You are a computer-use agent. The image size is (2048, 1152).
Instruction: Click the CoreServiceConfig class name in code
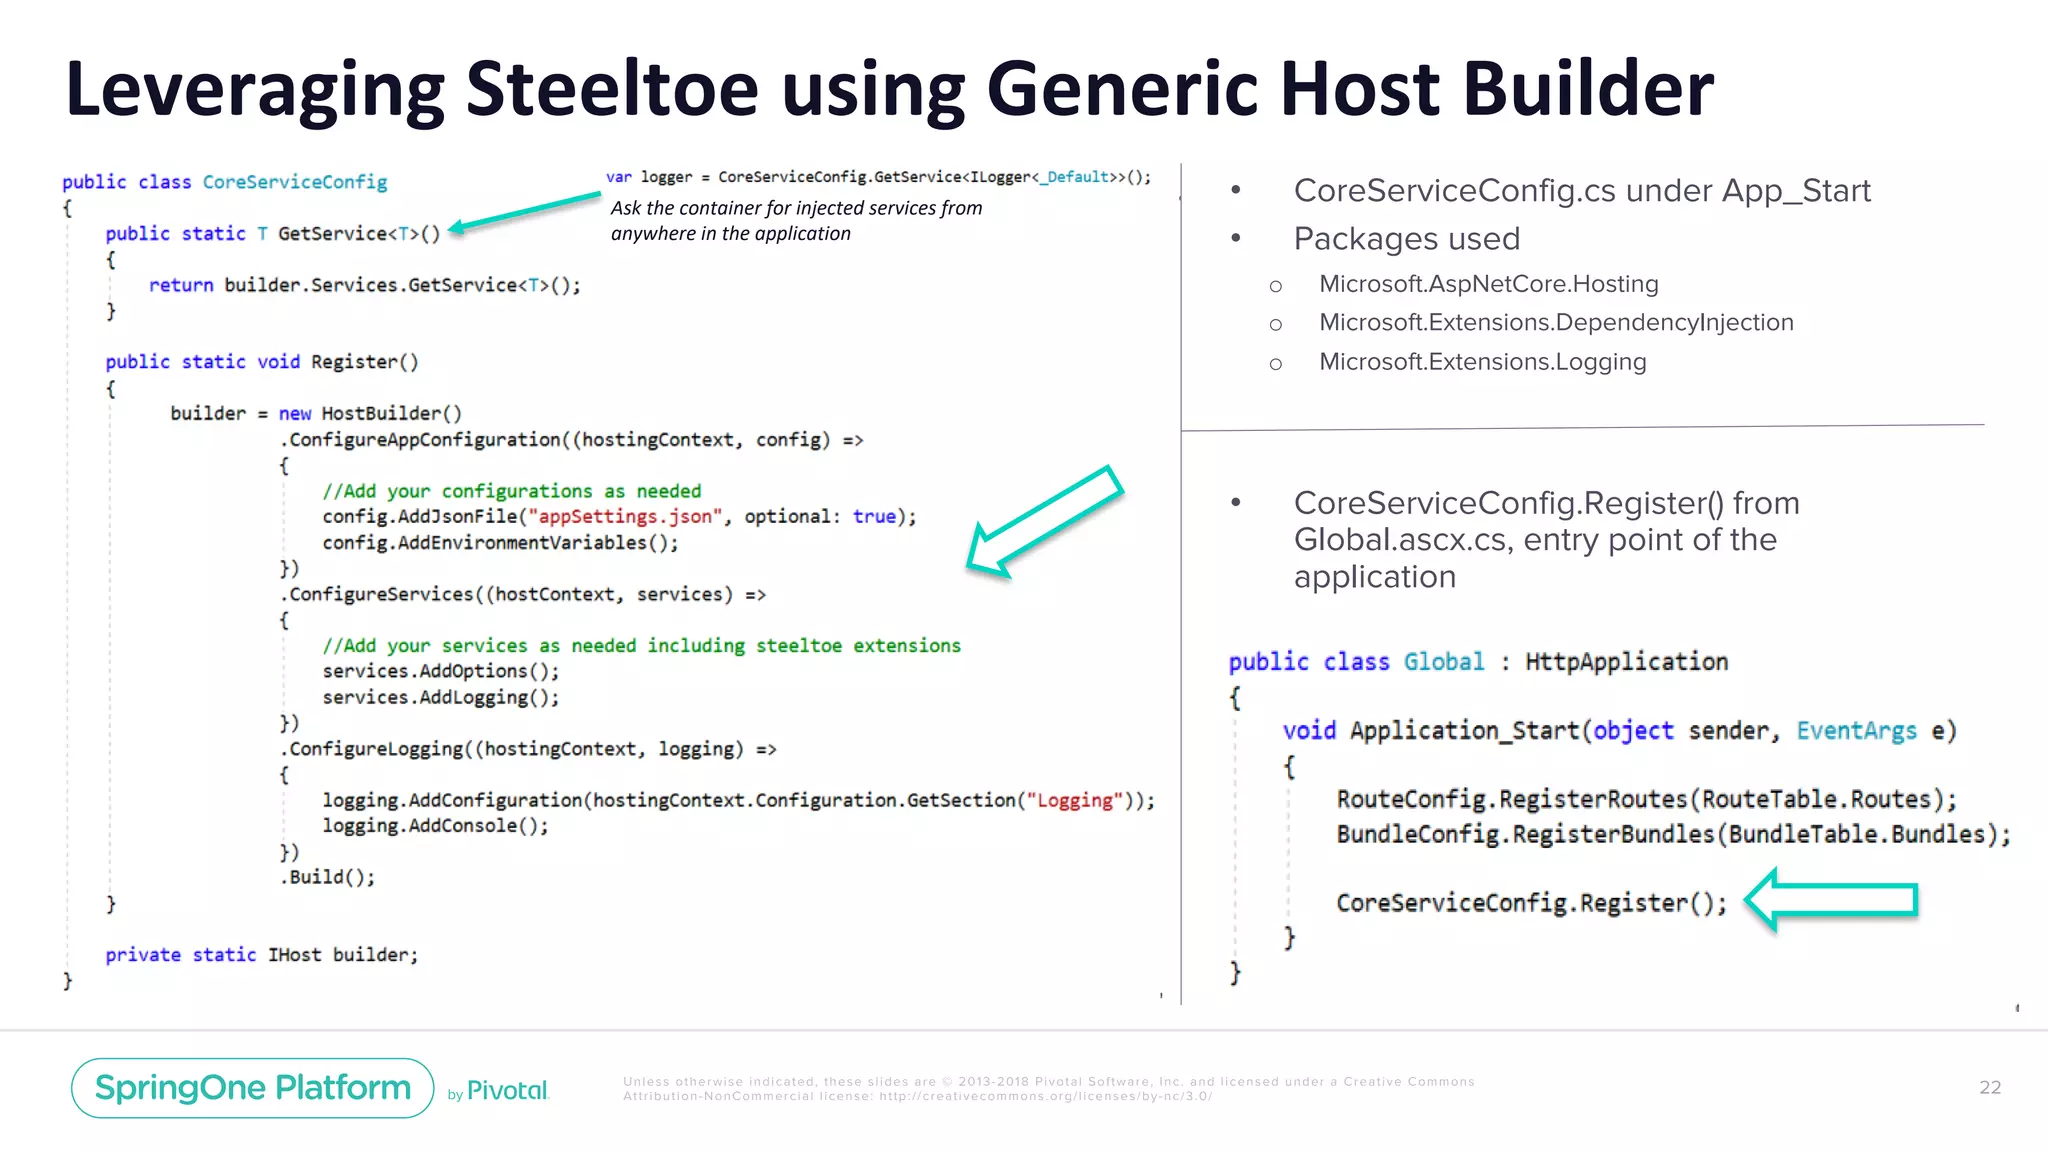pyautogui.click(x=295, y=182)
